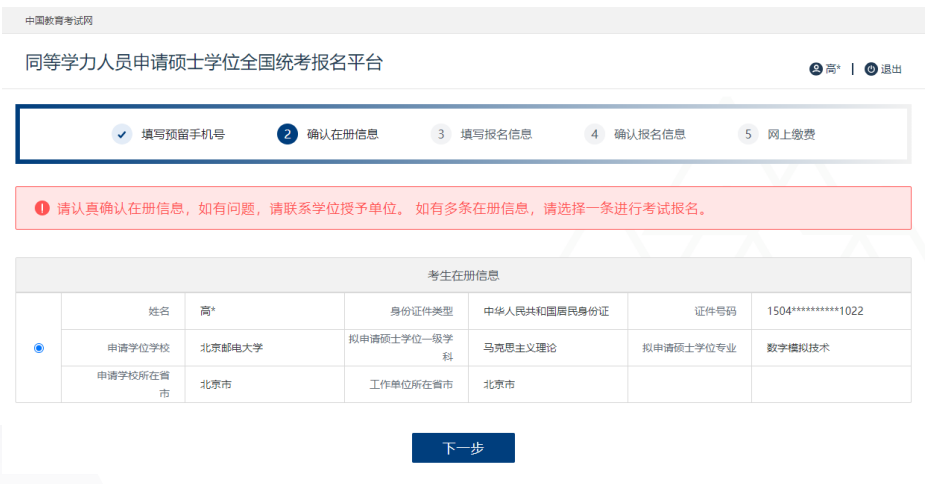Image resolution: width=925 pixels, height=484 pixels.
Task: Click the 考生在册信息 table header
Action: tap(463, 275)
